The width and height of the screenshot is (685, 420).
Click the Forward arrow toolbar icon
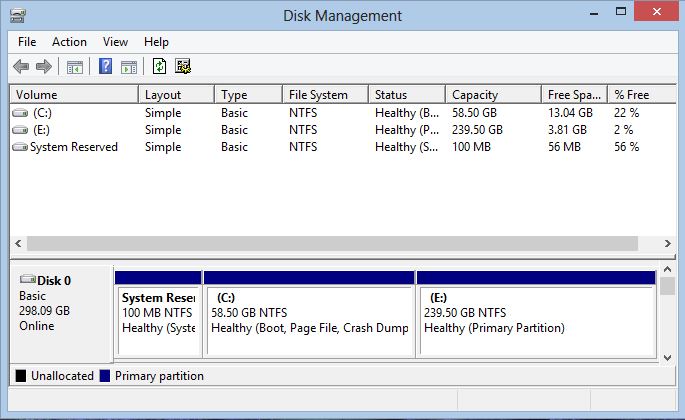tap(44, 67)
